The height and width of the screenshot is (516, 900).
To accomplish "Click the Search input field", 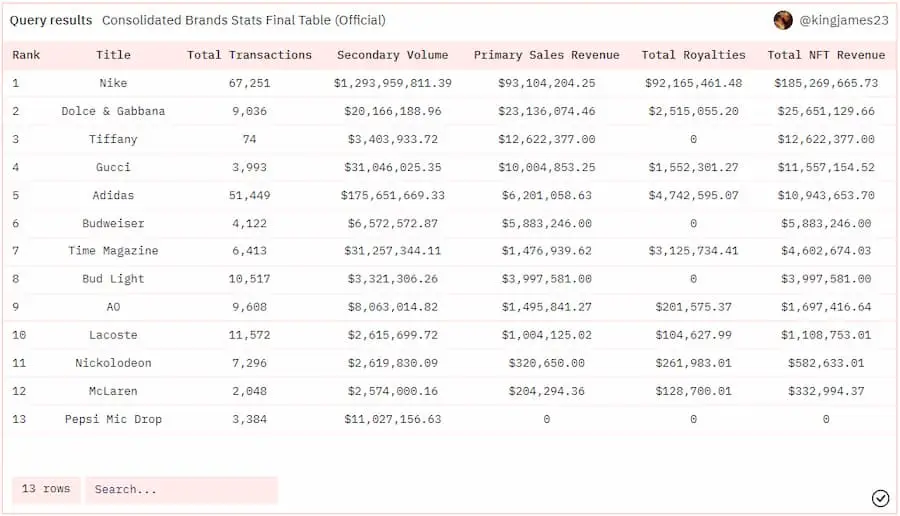I will tap(181, 489).
